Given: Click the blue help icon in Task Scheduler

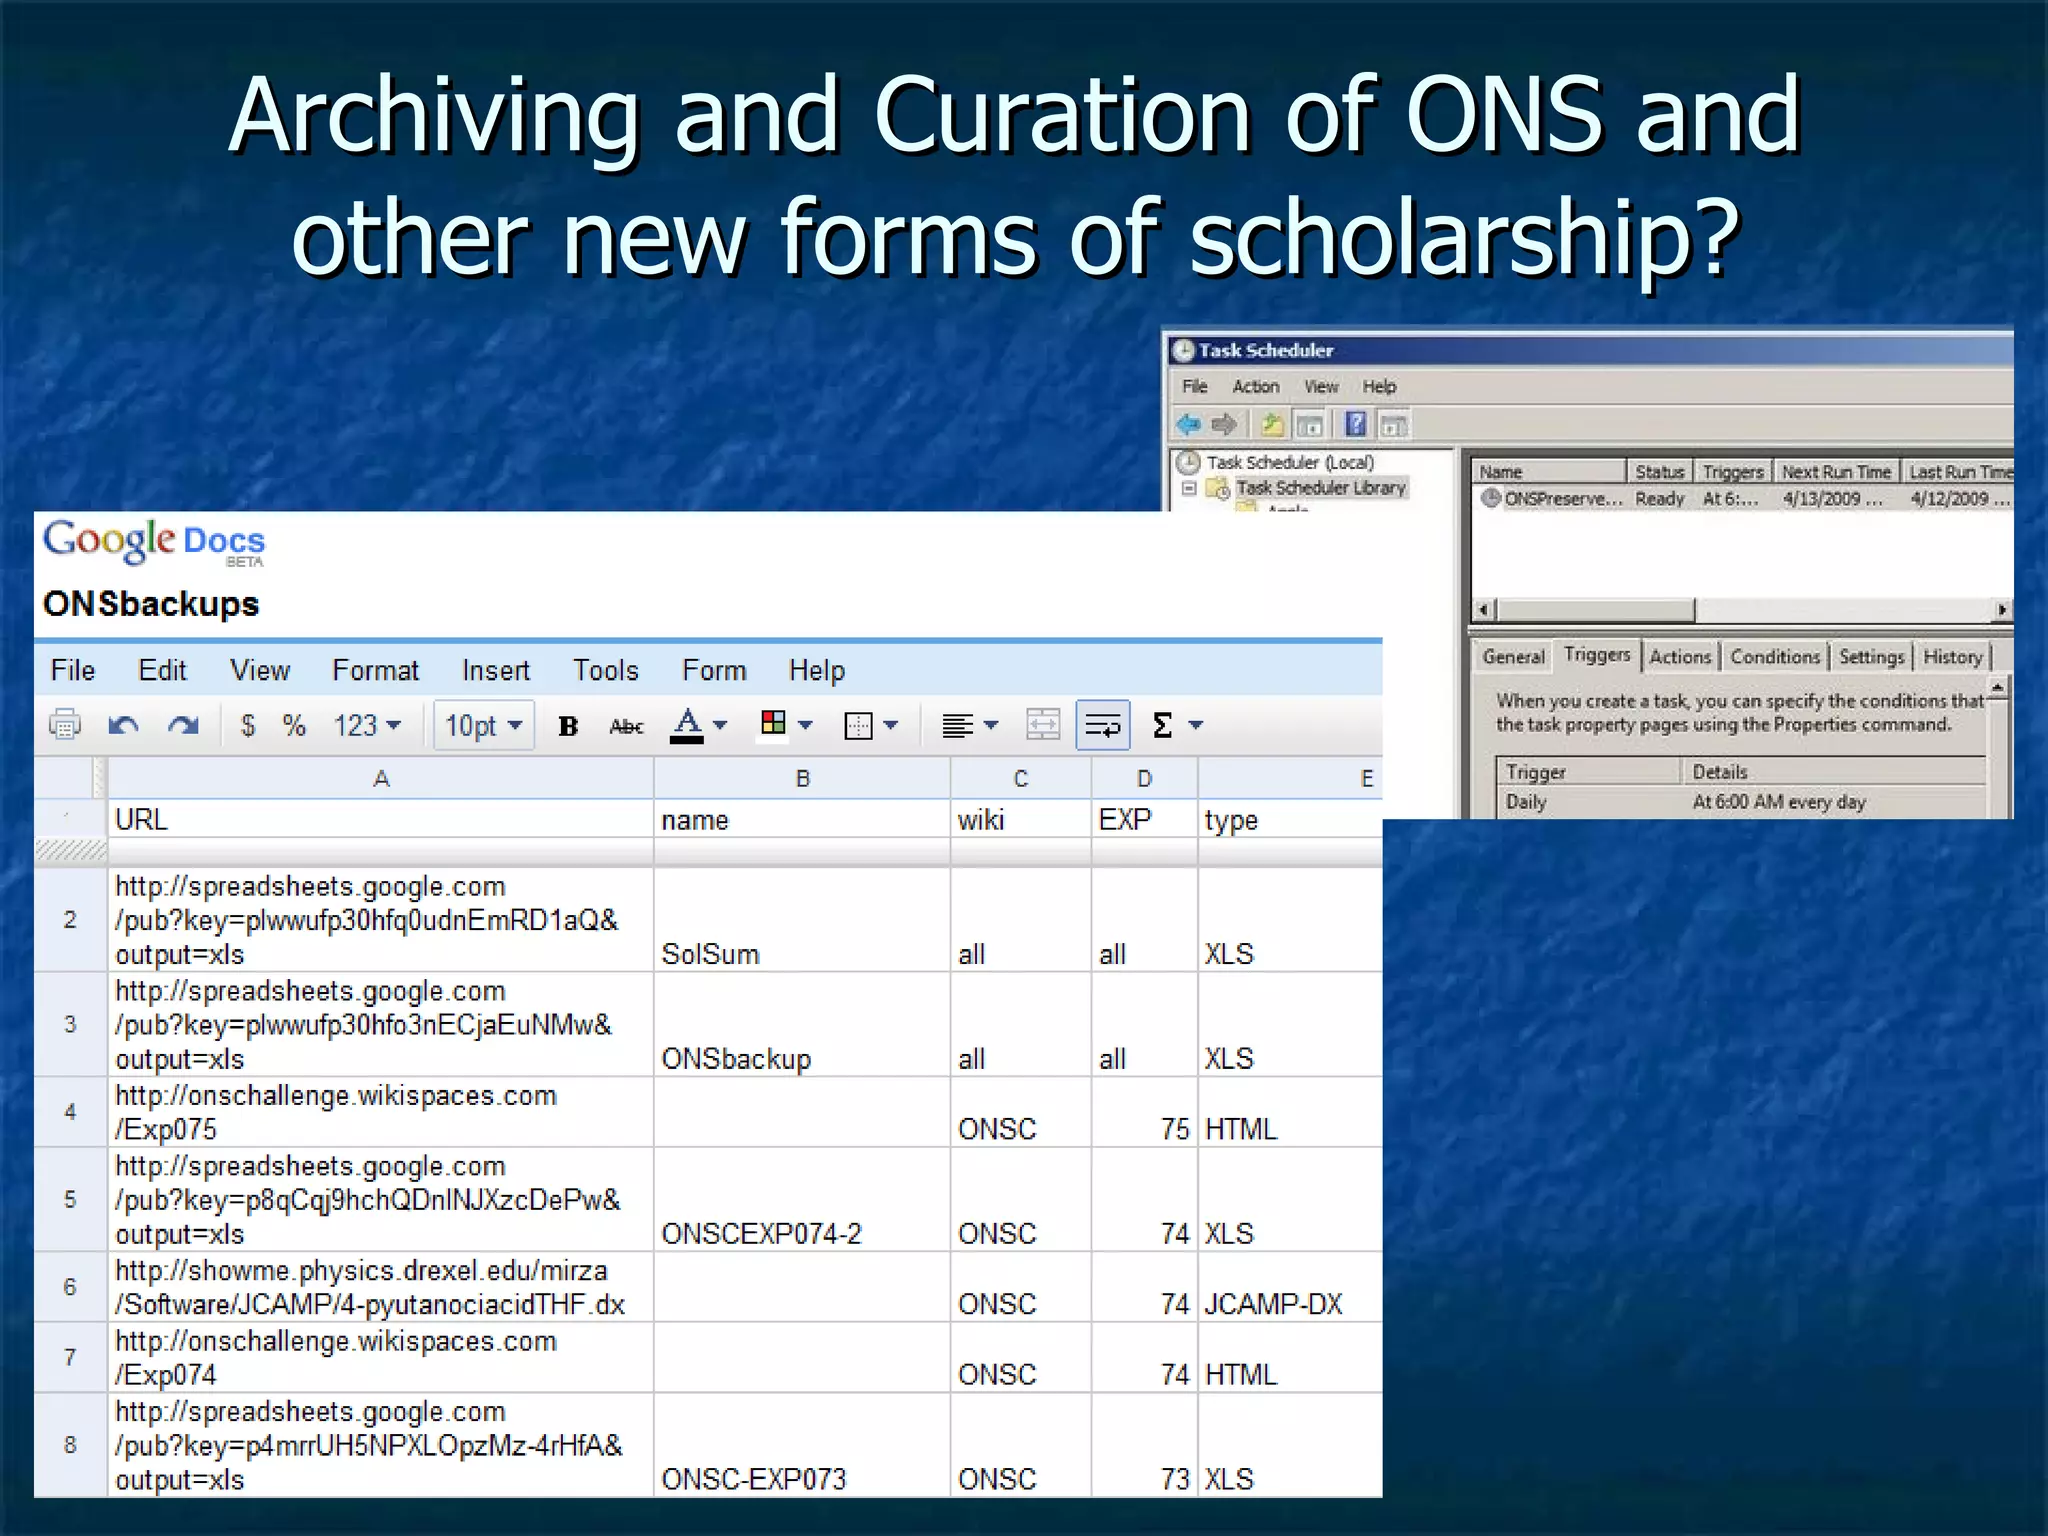Looking at the screenshot, I should point(1355,425).
